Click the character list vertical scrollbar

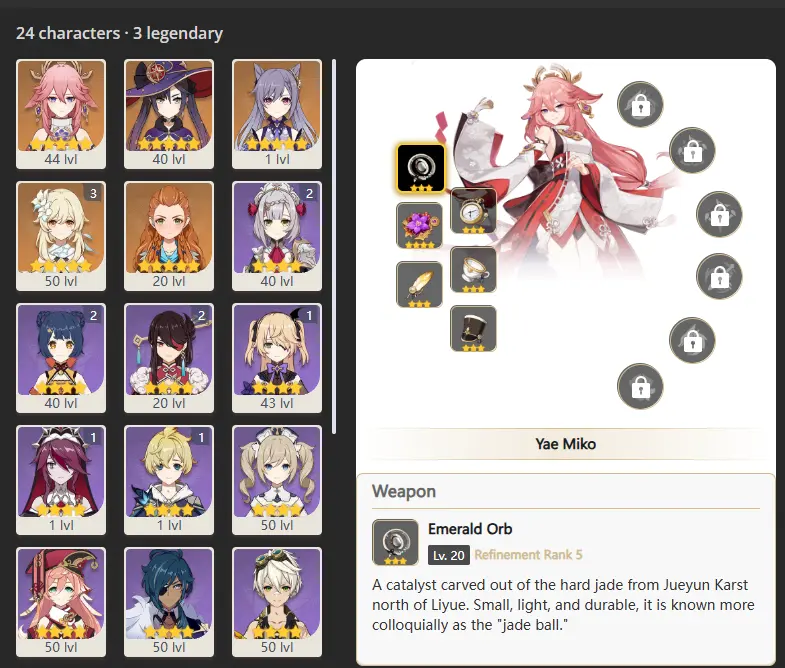tap(334, 247)
